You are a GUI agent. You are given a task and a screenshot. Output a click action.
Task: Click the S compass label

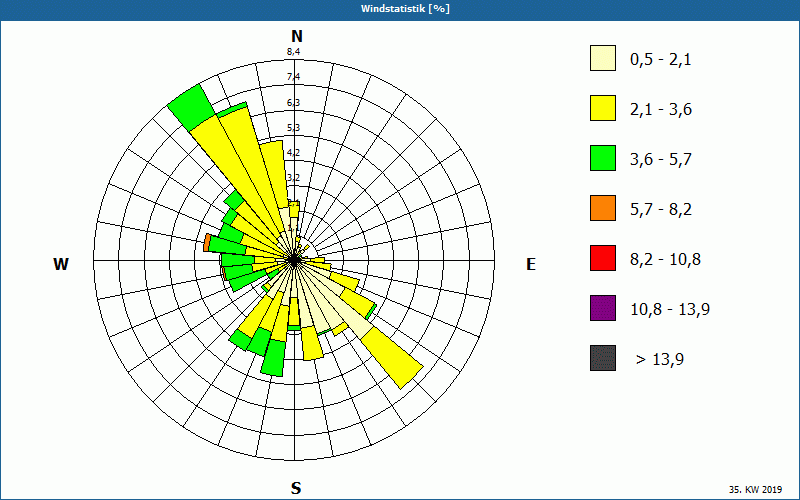(296, 488)
